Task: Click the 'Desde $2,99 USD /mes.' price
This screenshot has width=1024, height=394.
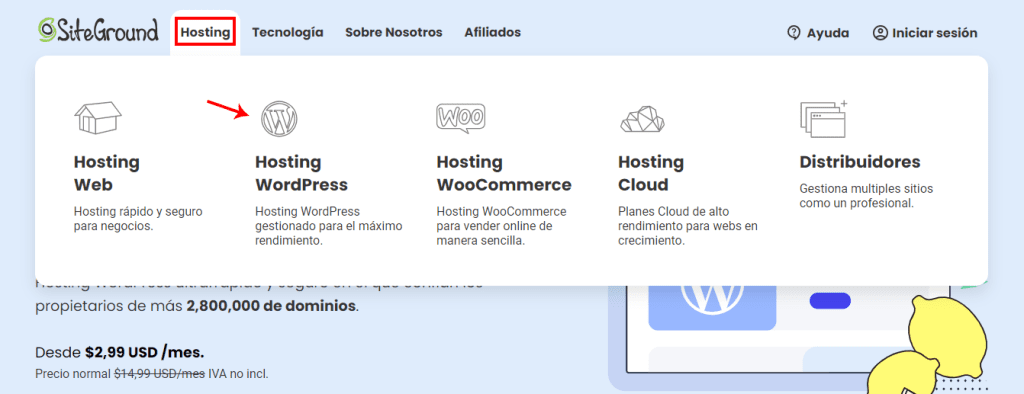Action: click(120, 353)
